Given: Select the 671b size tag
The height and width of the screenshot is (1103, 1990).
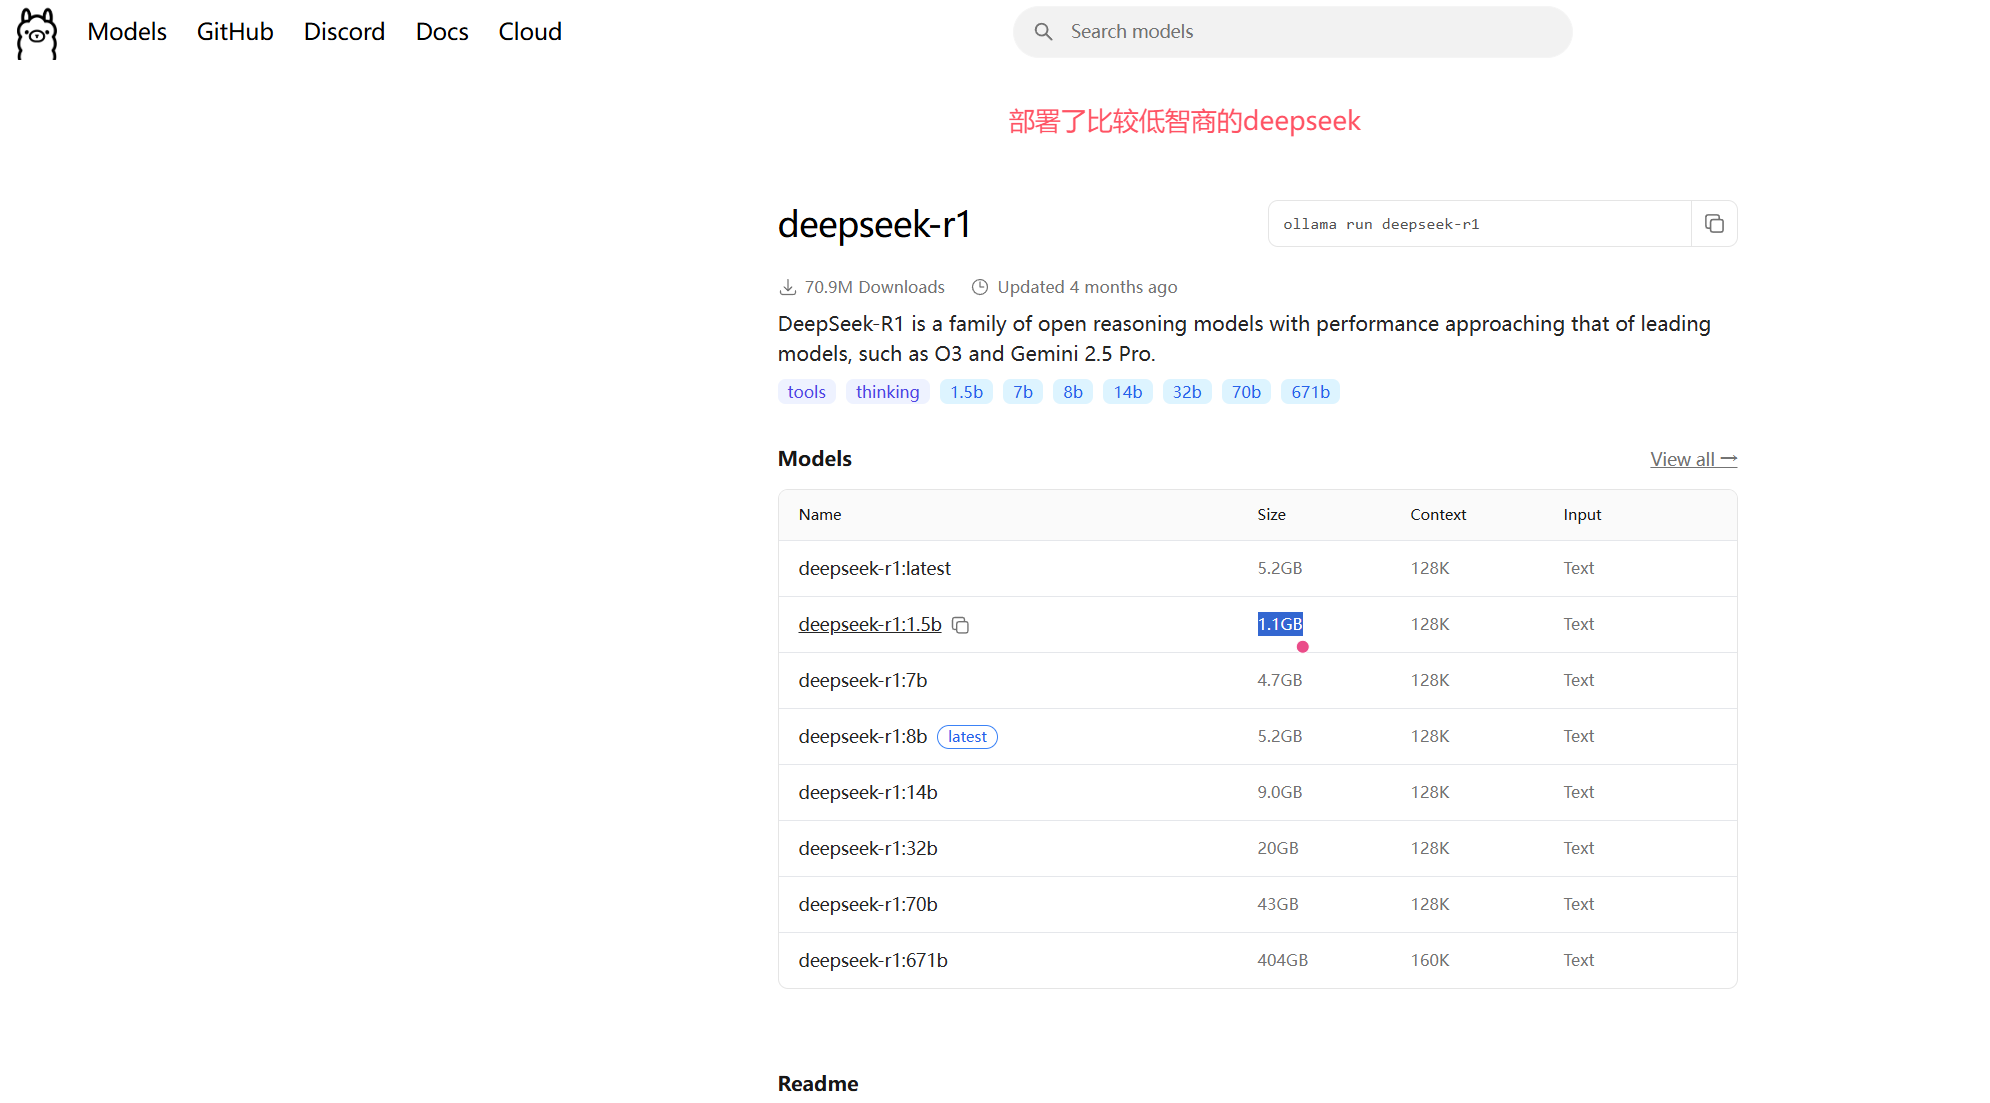Looking at the screenshot, I should (1310, 392).
